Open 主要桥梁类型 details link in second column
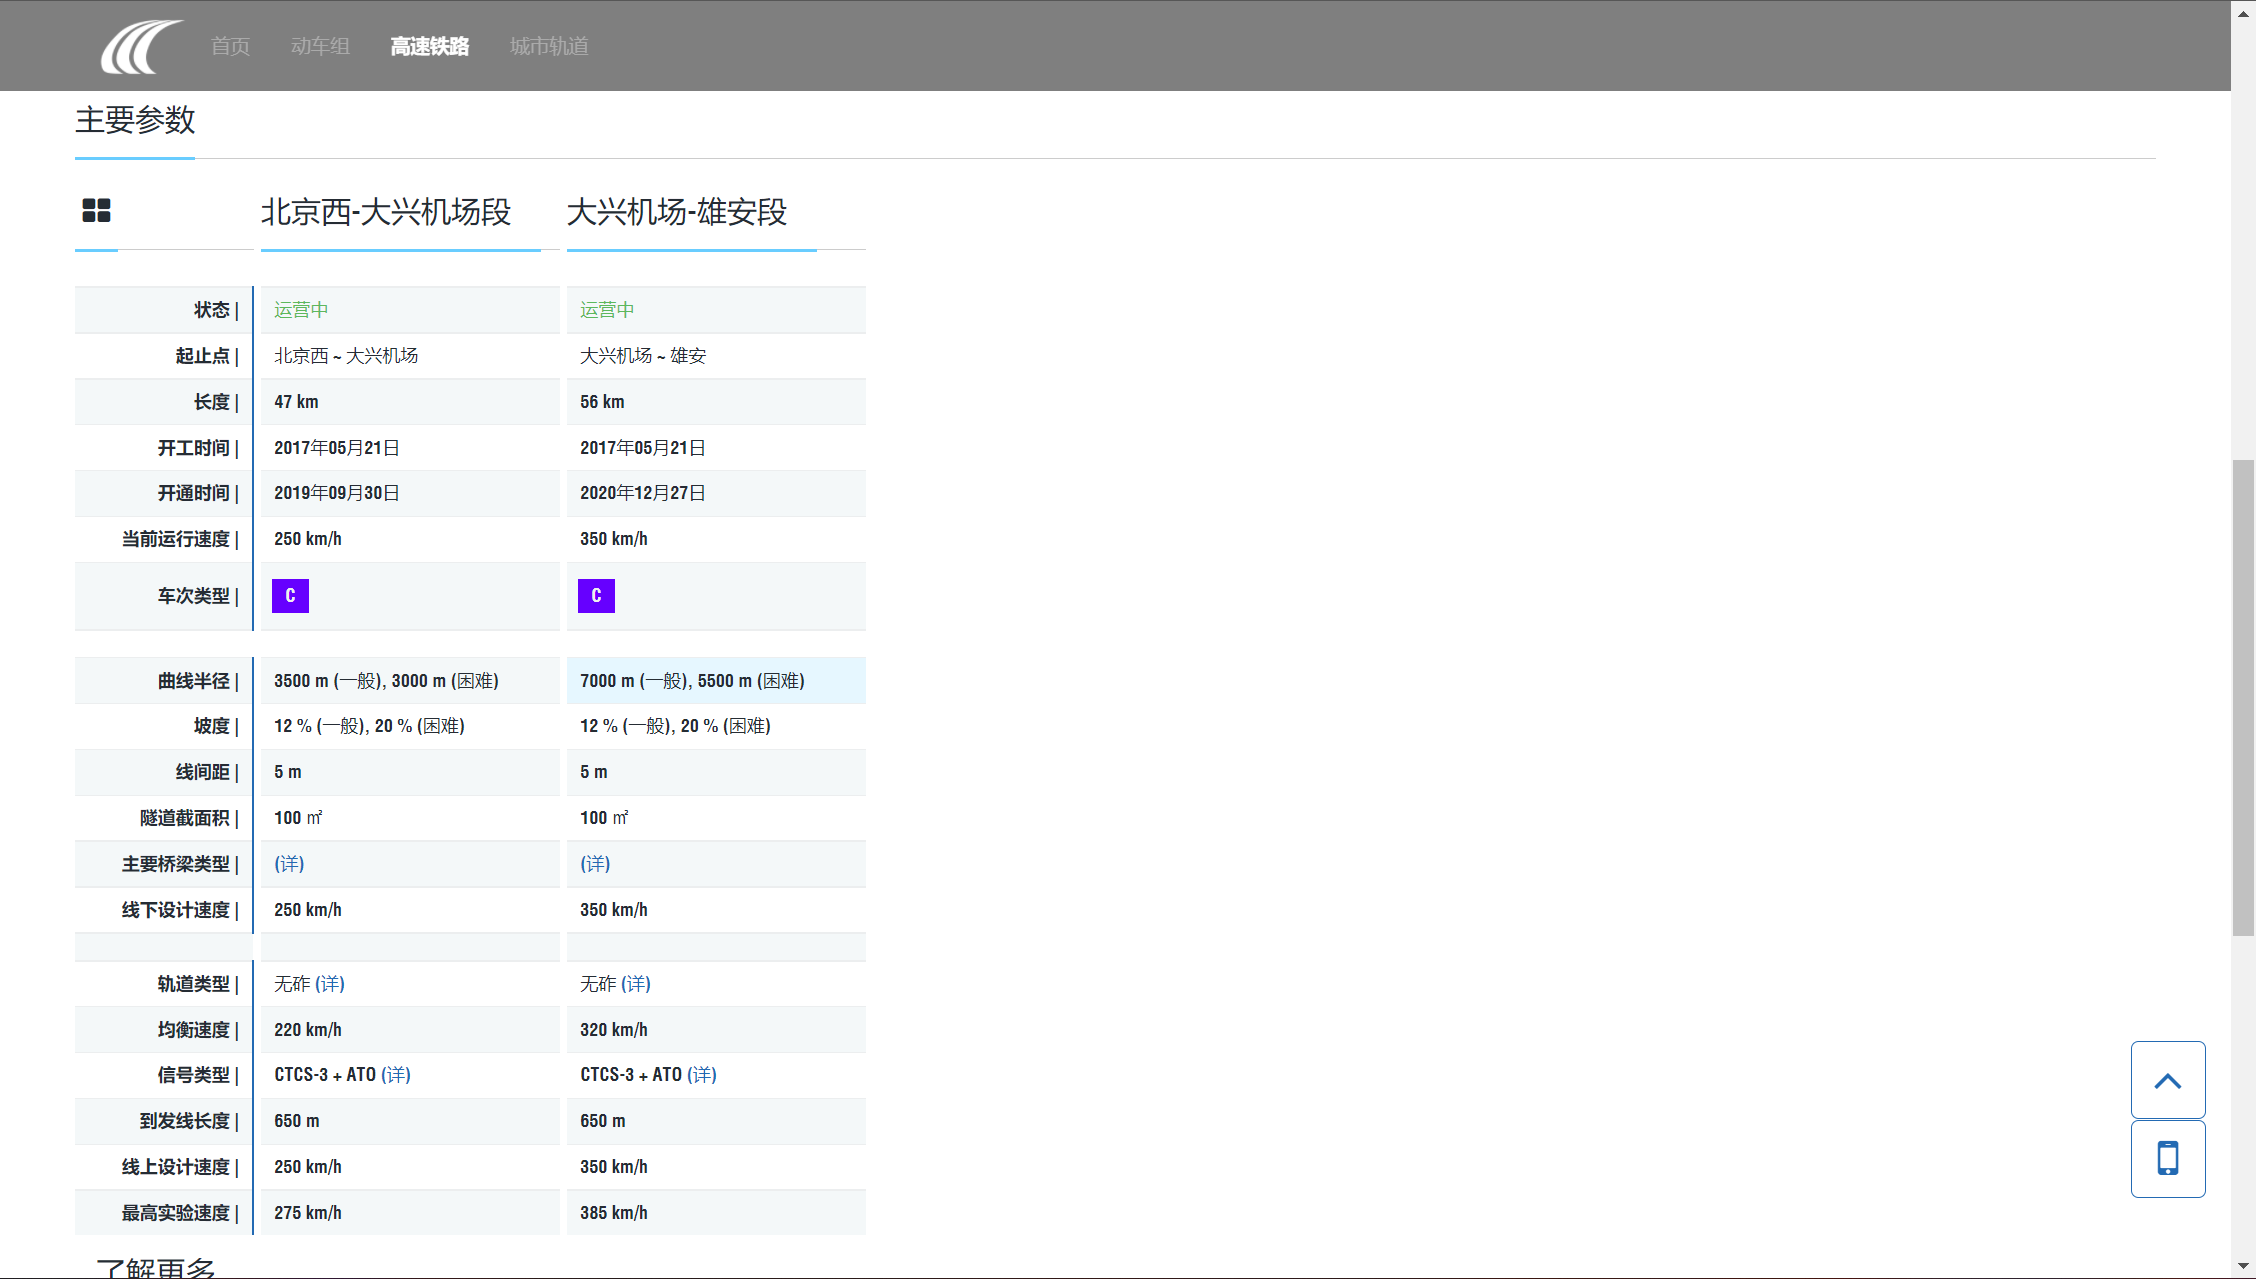2256x1279 pixels. pos(595,864)
